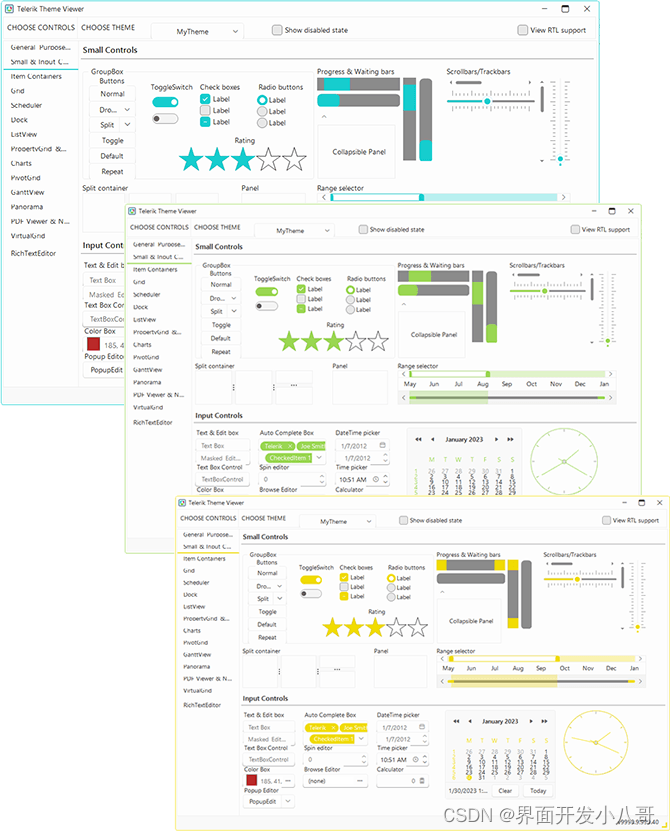670x835 pixels.
Task: Click the Today button in yellow window
Action: pyautogui.click(x=538, y=791)
